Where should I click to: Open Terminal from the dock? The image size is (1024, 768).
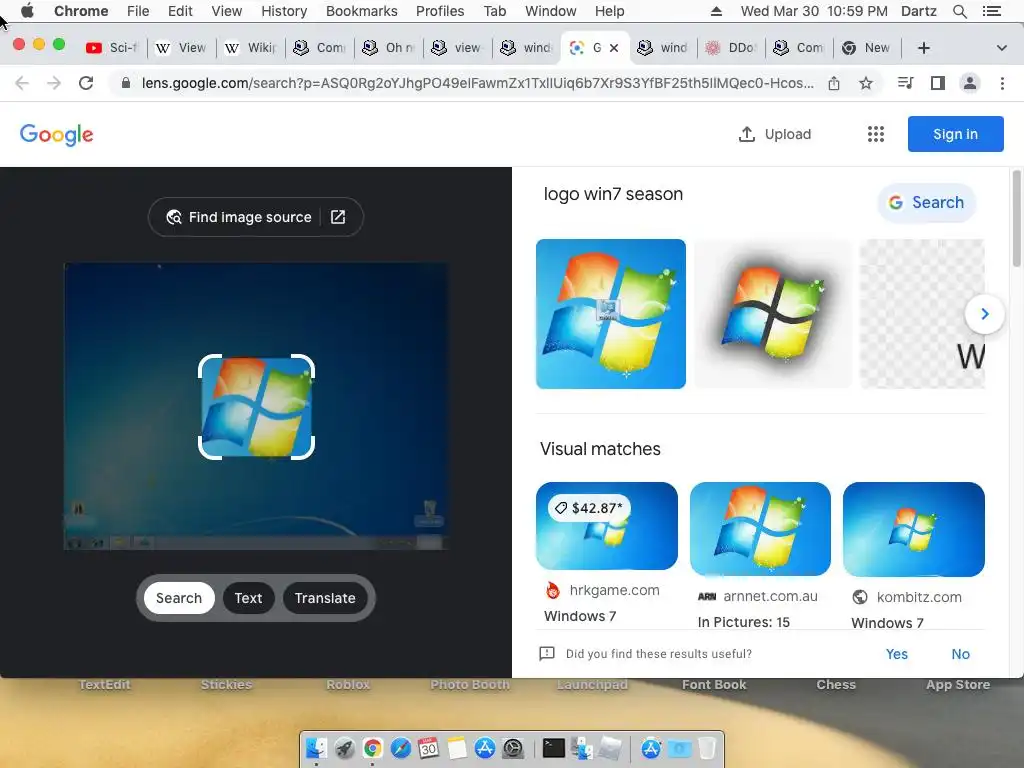tap(554, 748)
